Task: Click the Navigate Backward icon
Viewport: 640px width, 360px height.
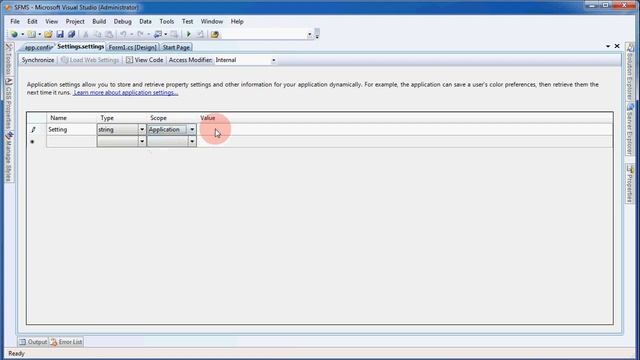Action: (158, 34)
